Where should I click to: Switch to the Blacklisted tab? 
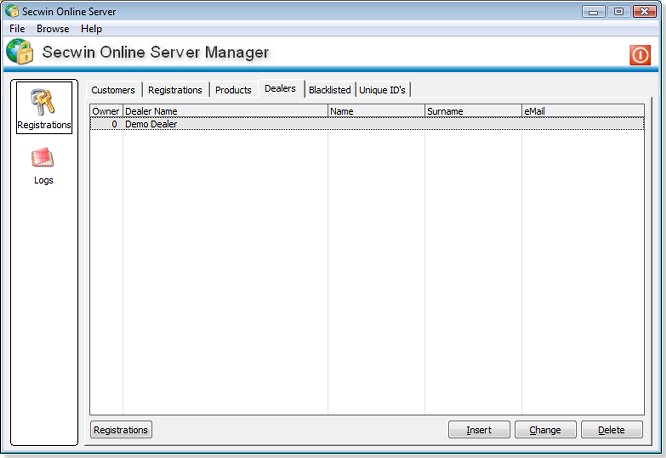pyautogui.click(x=329, y=90)
